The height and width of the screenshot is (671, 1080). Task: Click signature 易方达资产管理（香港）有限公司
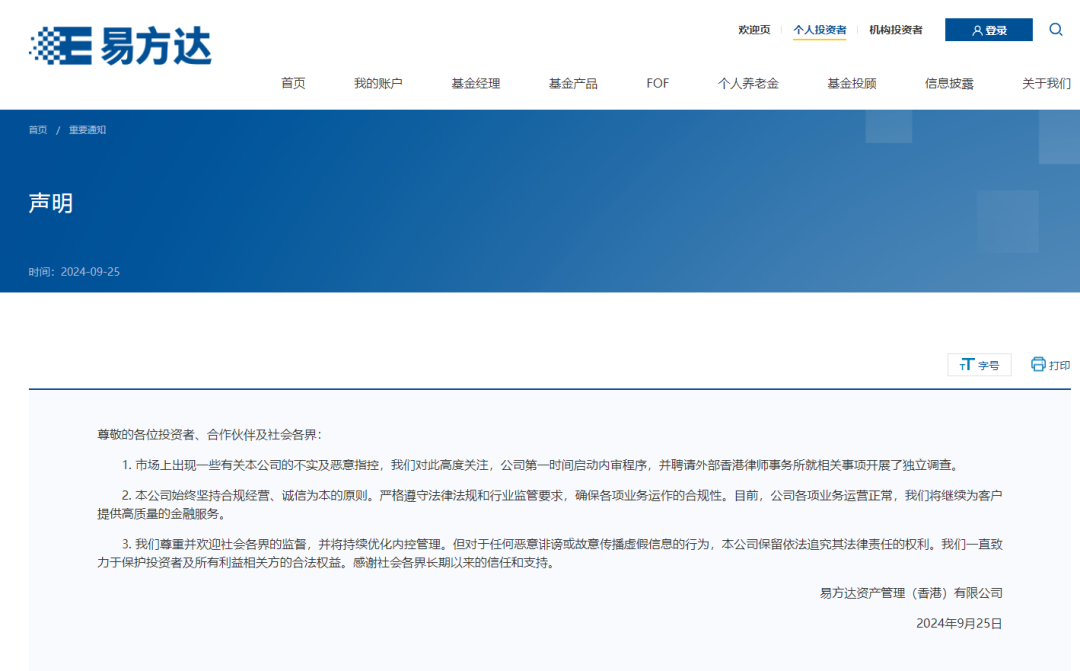pyautogui.click(x=911, y=593)
